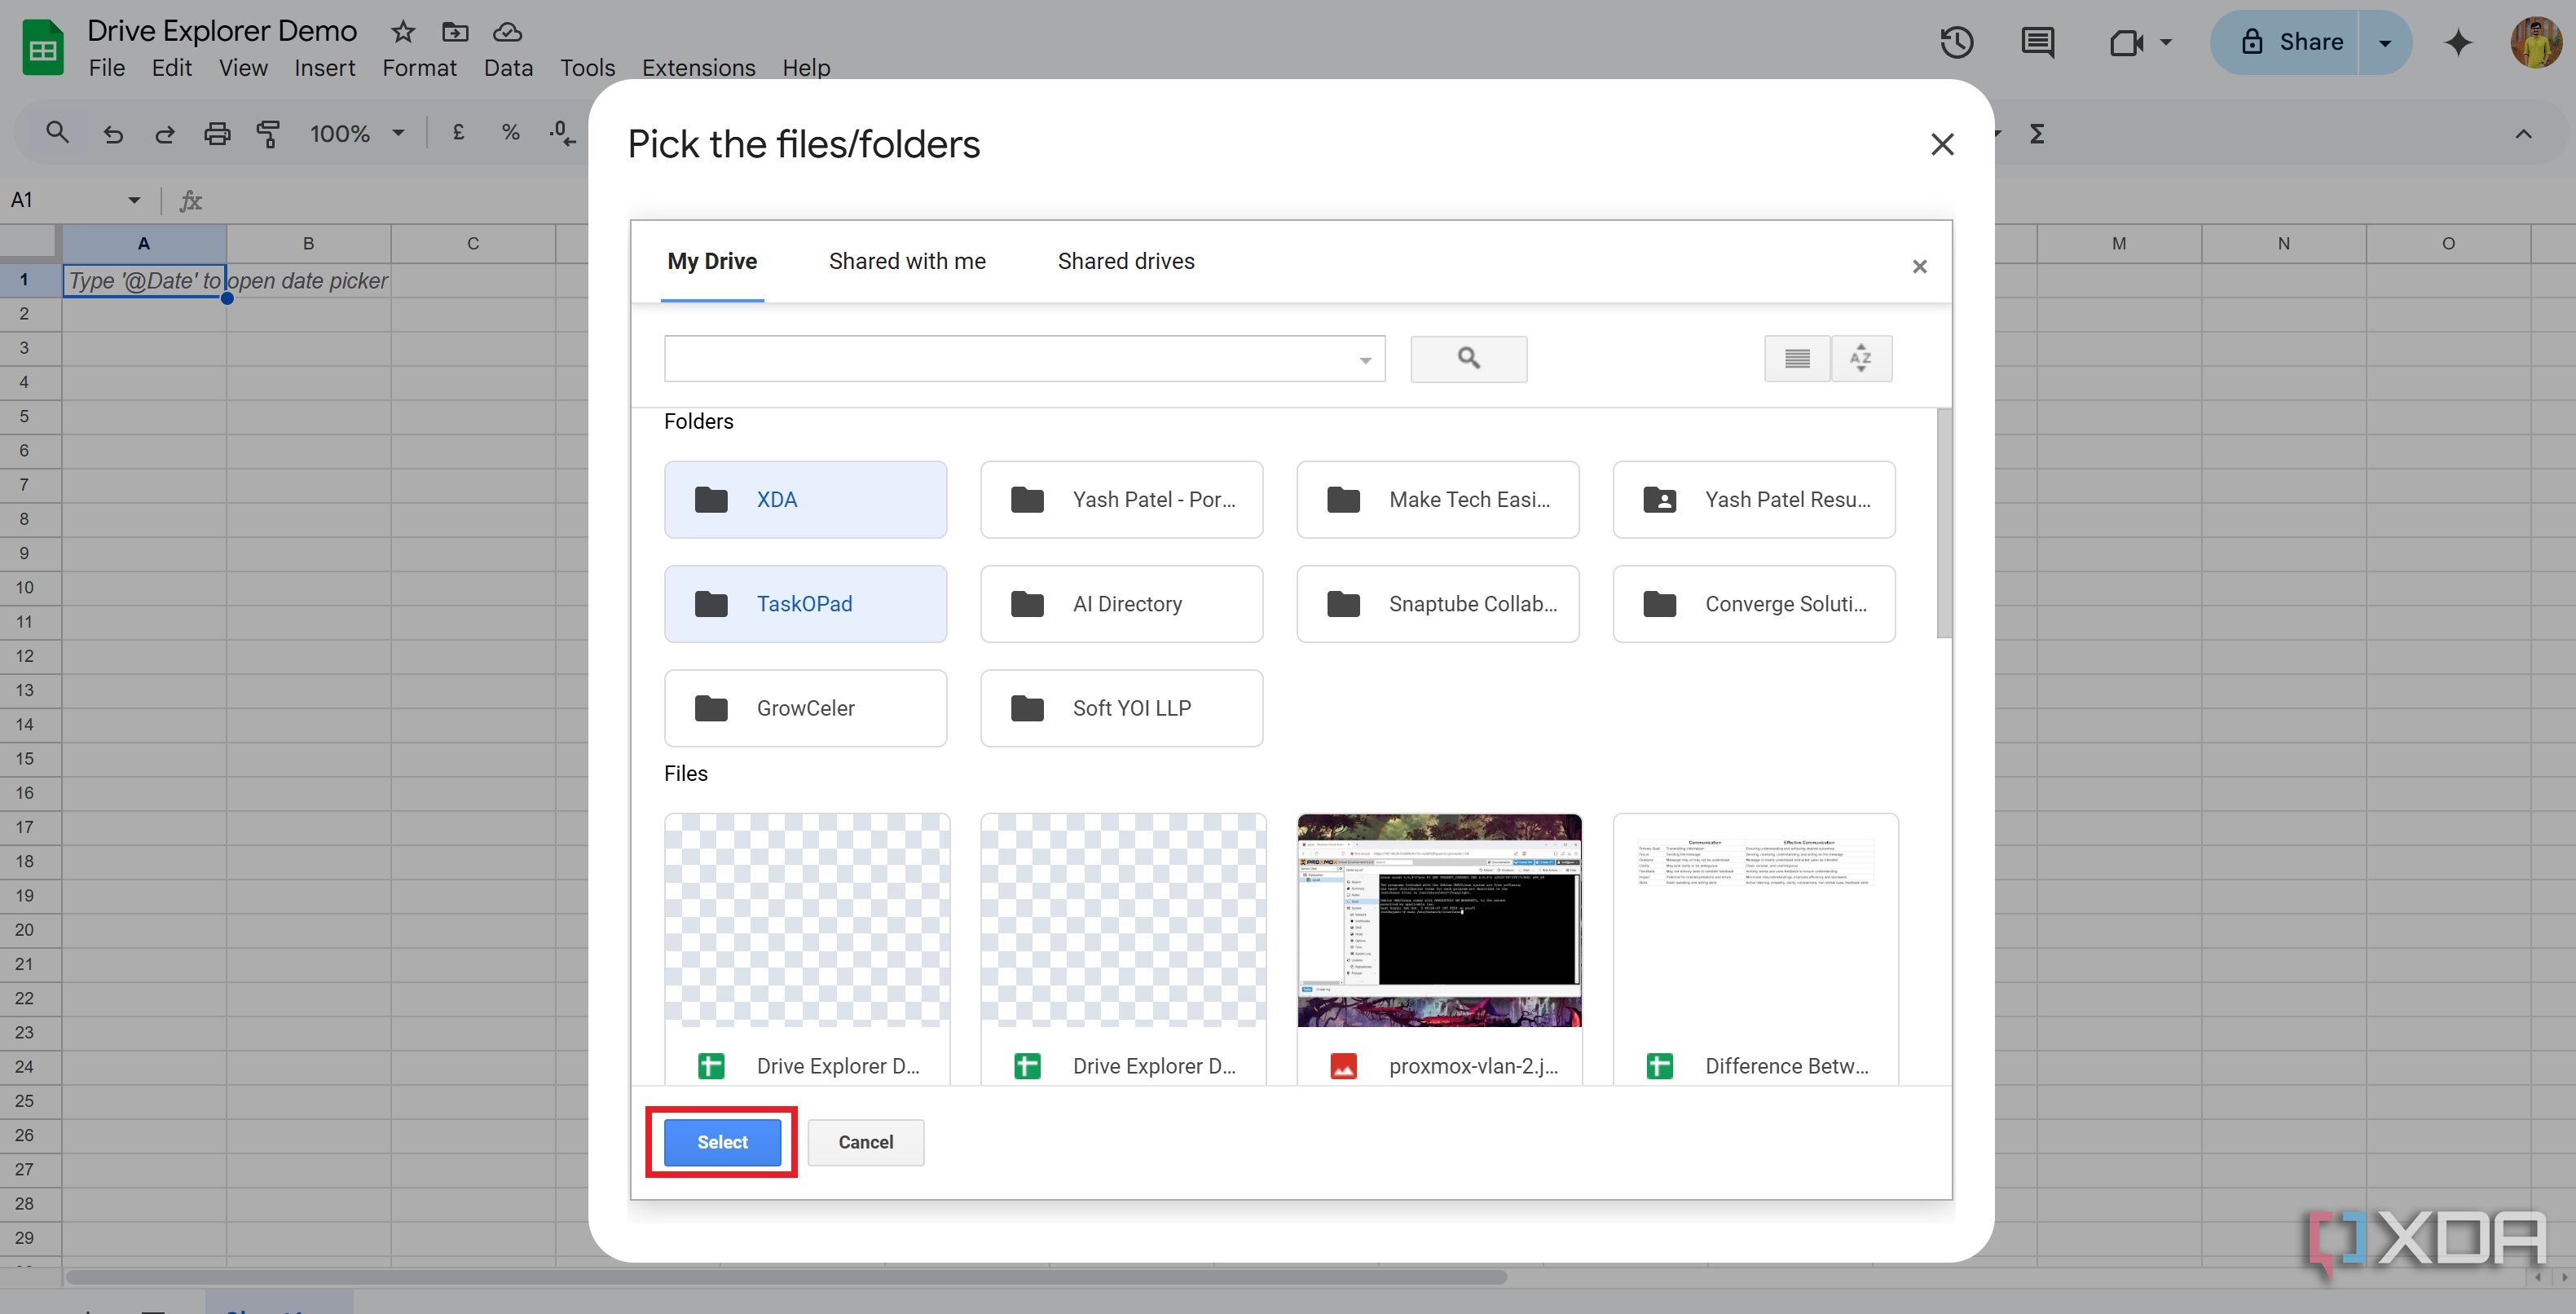Click the undo icon in toolbar
2576x1314 pixels.
(x=113, y=133)
